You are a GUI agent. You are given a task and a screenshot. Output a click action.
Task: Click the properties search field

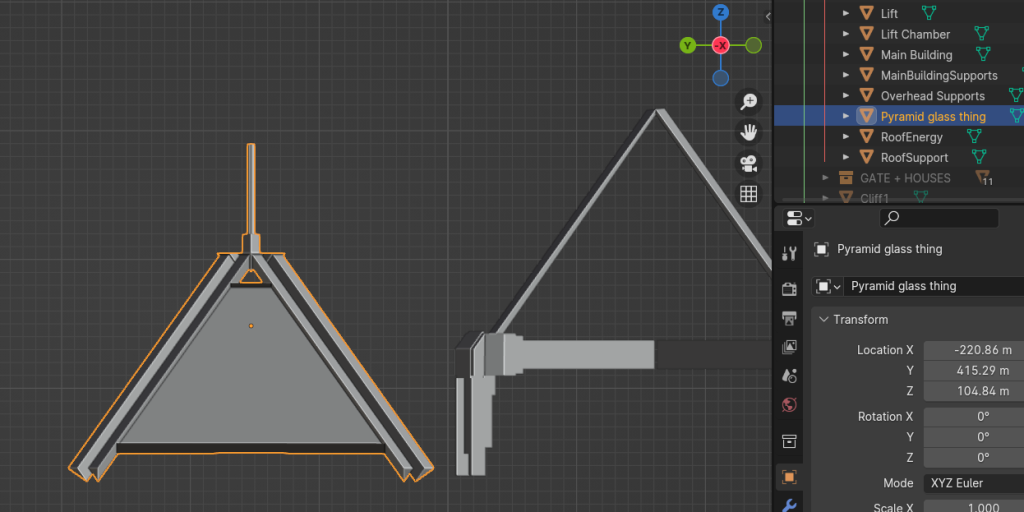coord(938,218)
